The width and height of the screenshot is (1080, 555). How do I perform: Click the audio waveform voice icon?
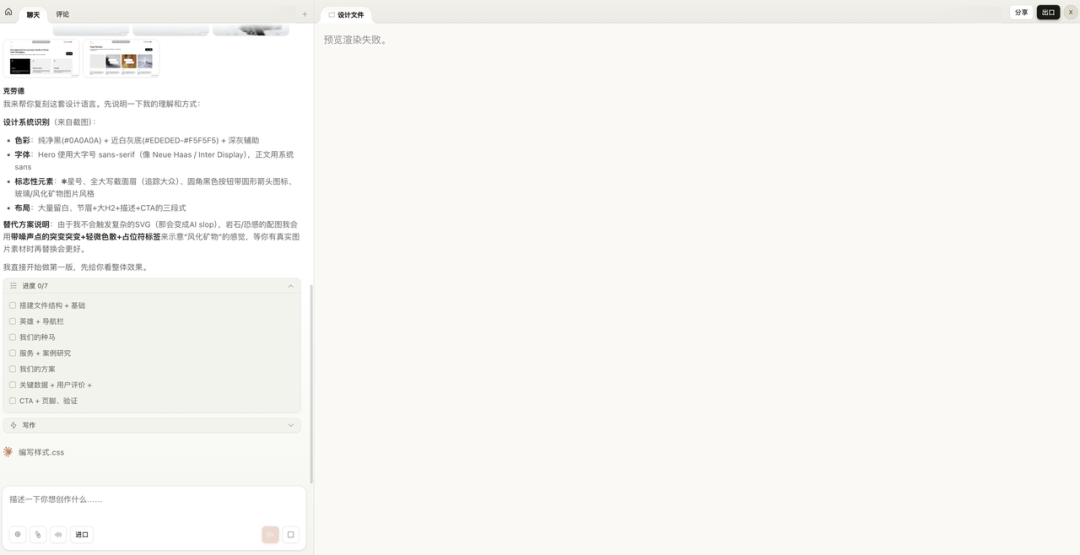tap(59, 534)
